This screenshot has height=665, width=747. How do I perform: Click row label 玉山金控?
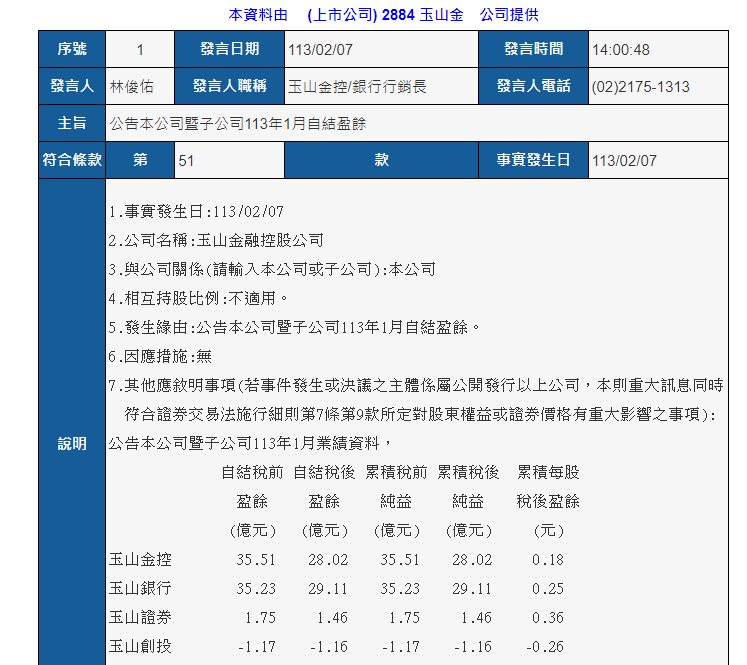(140, 560)
